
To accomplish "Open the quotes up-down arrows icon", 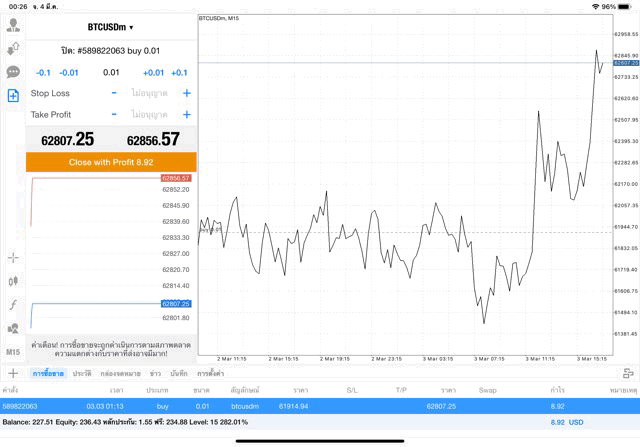I will (x=13, y=48).
